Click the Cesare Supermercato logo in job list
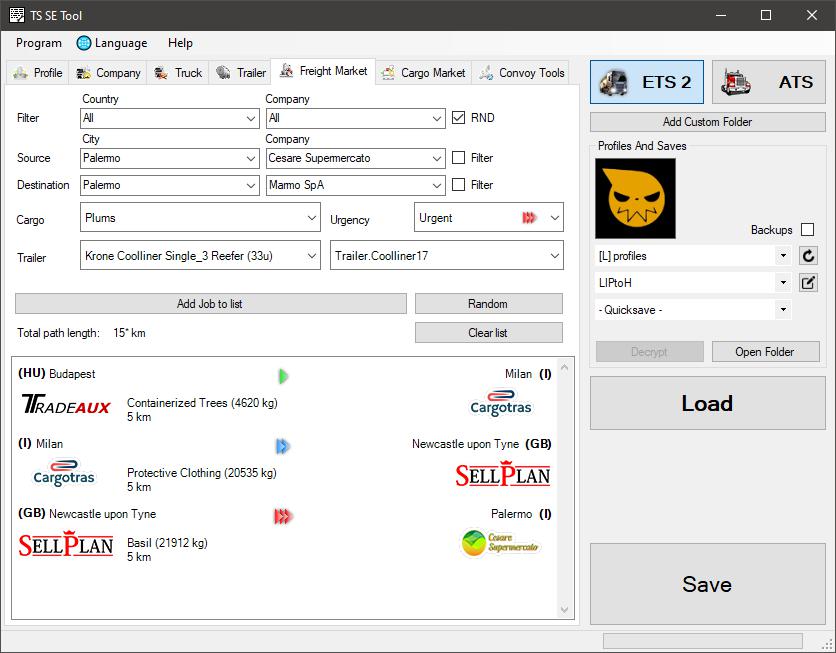 (x=500, y=544)
